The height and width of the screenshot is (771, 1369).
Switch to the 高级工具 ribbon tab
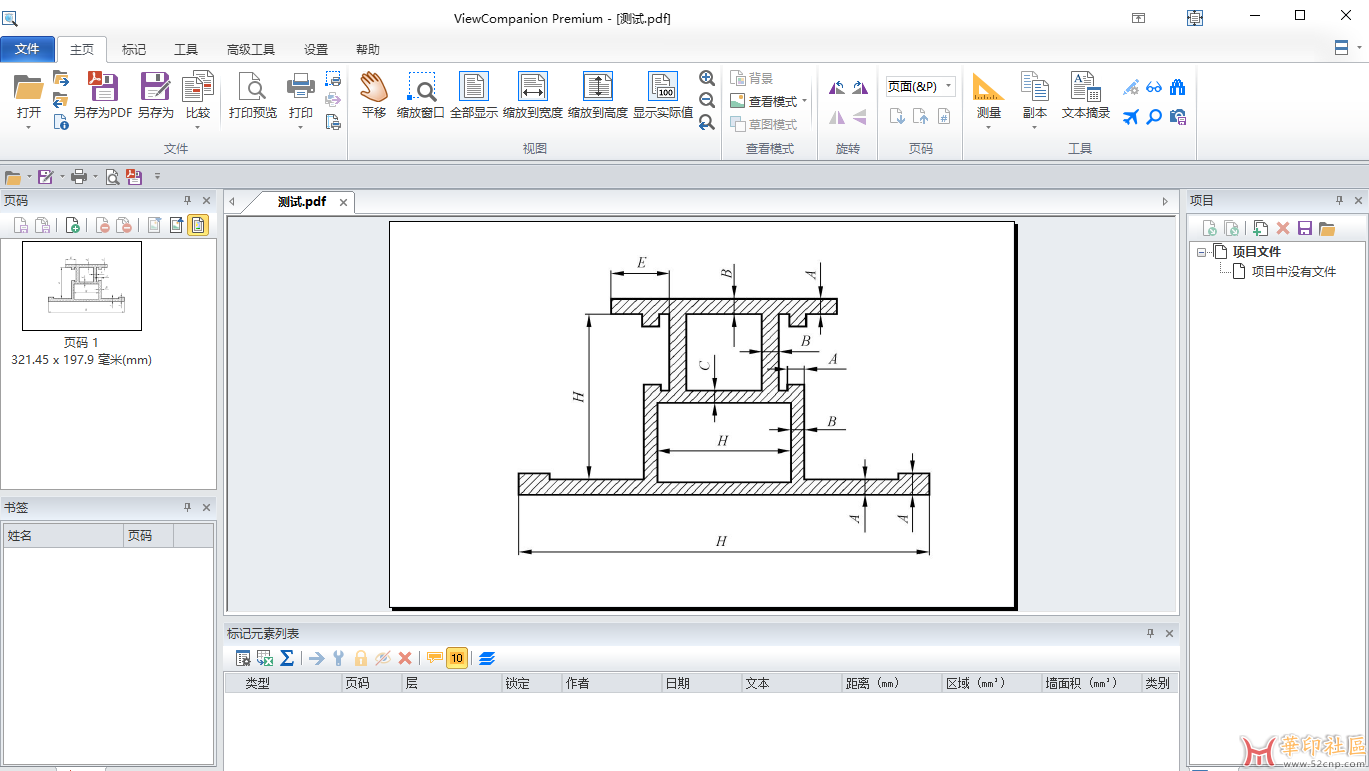click(x=251, y=49)
